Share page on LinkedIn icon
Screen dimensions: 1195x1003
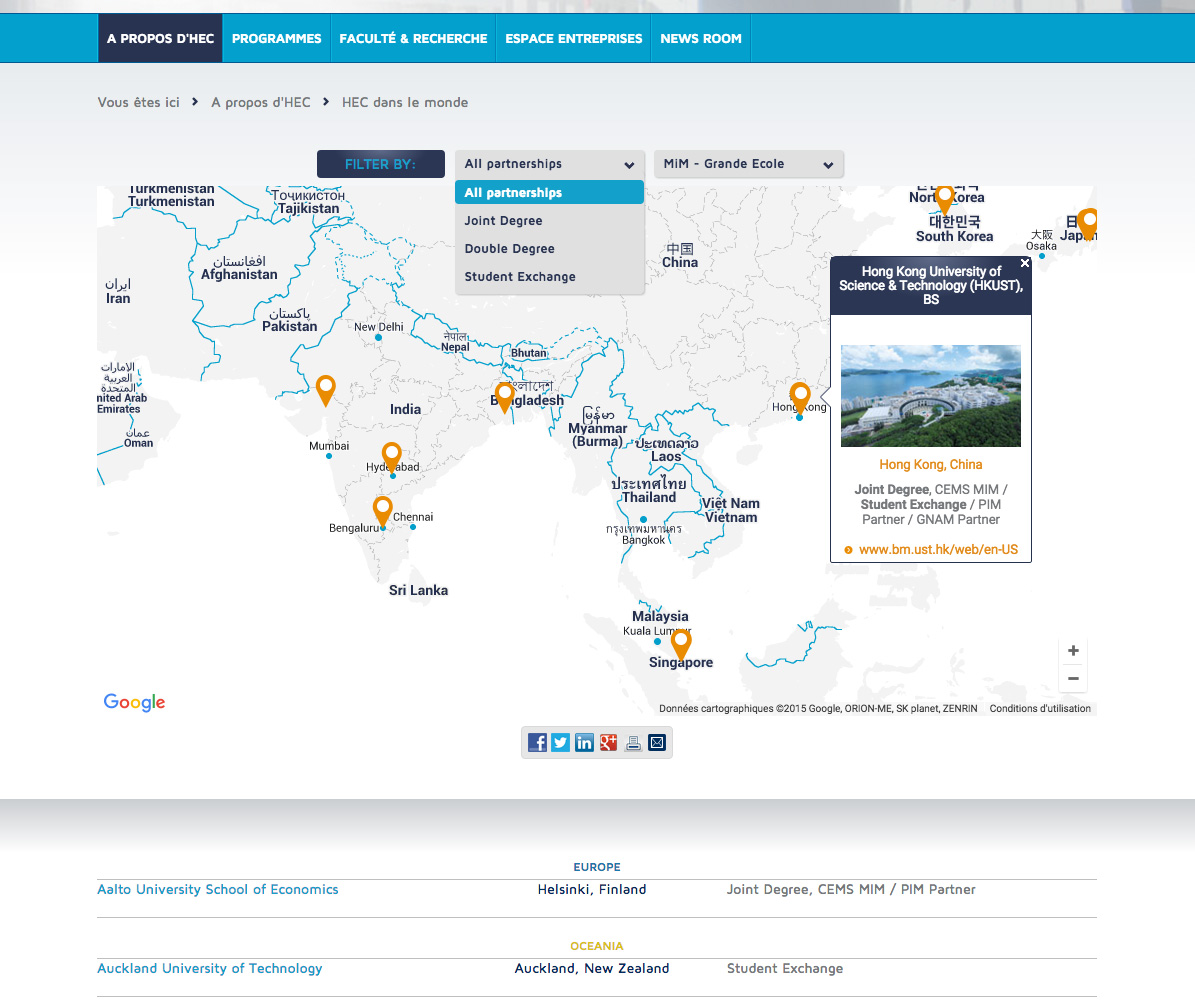(584, 742)
